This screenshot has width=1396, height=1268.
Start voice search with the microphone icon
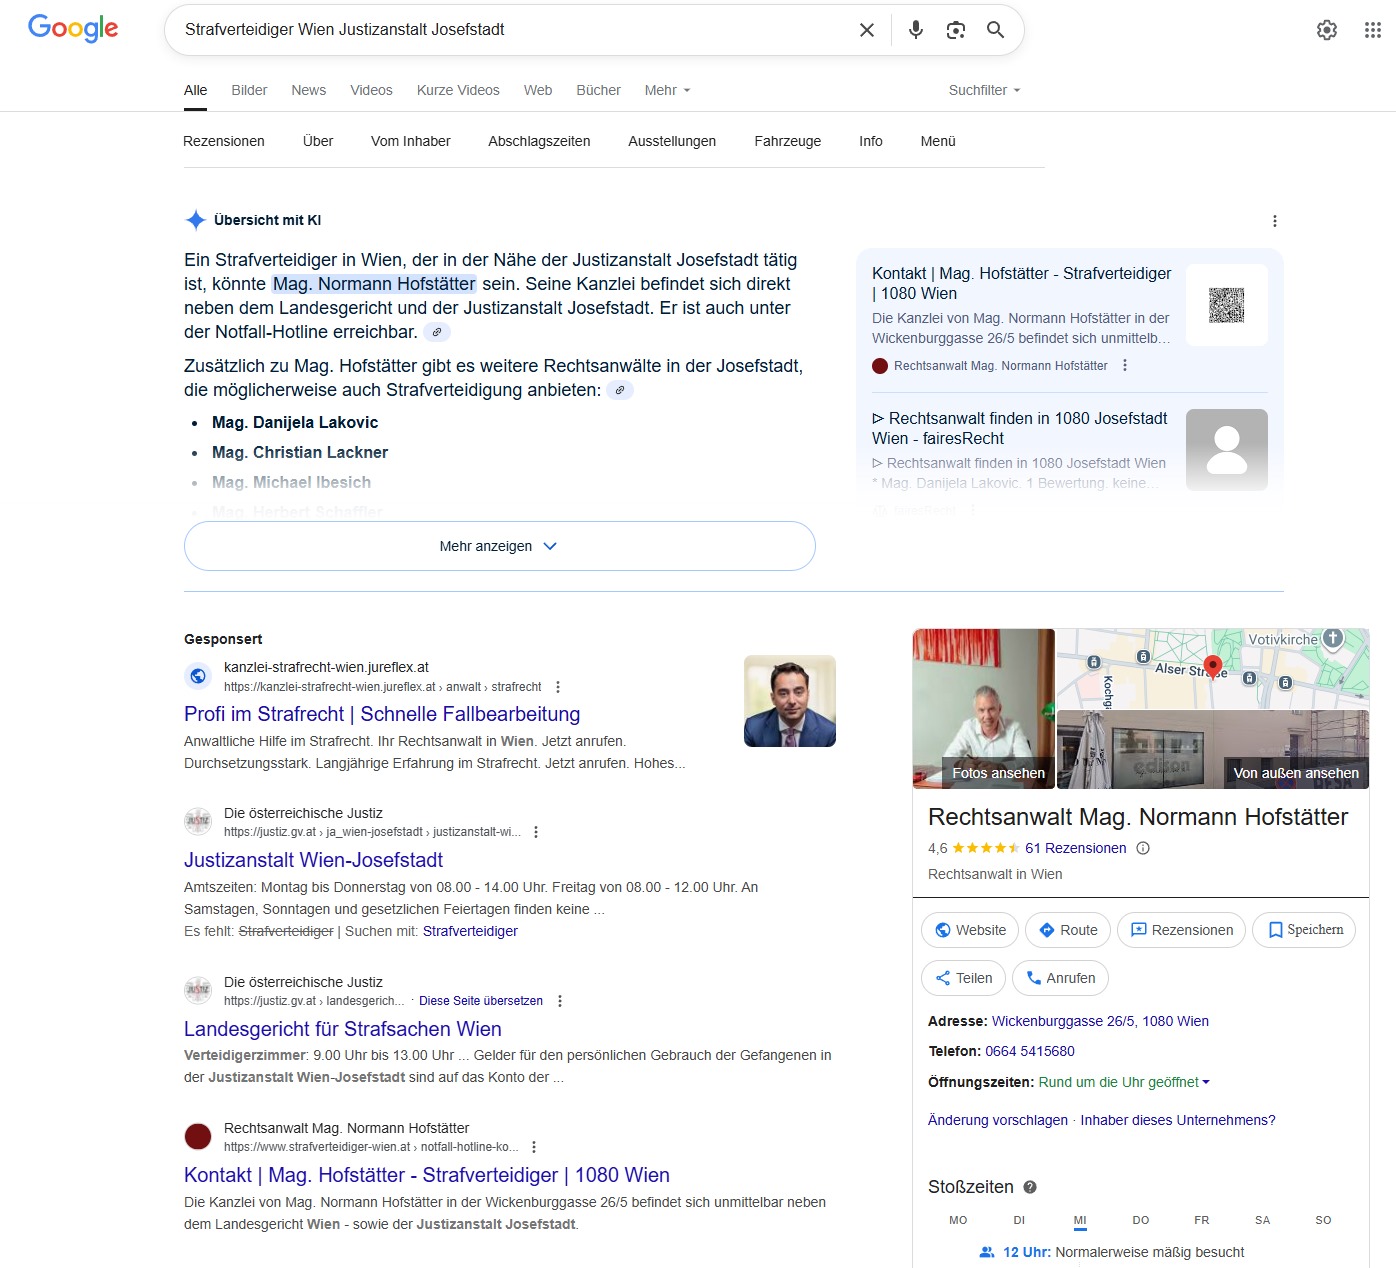coord(915,30)
